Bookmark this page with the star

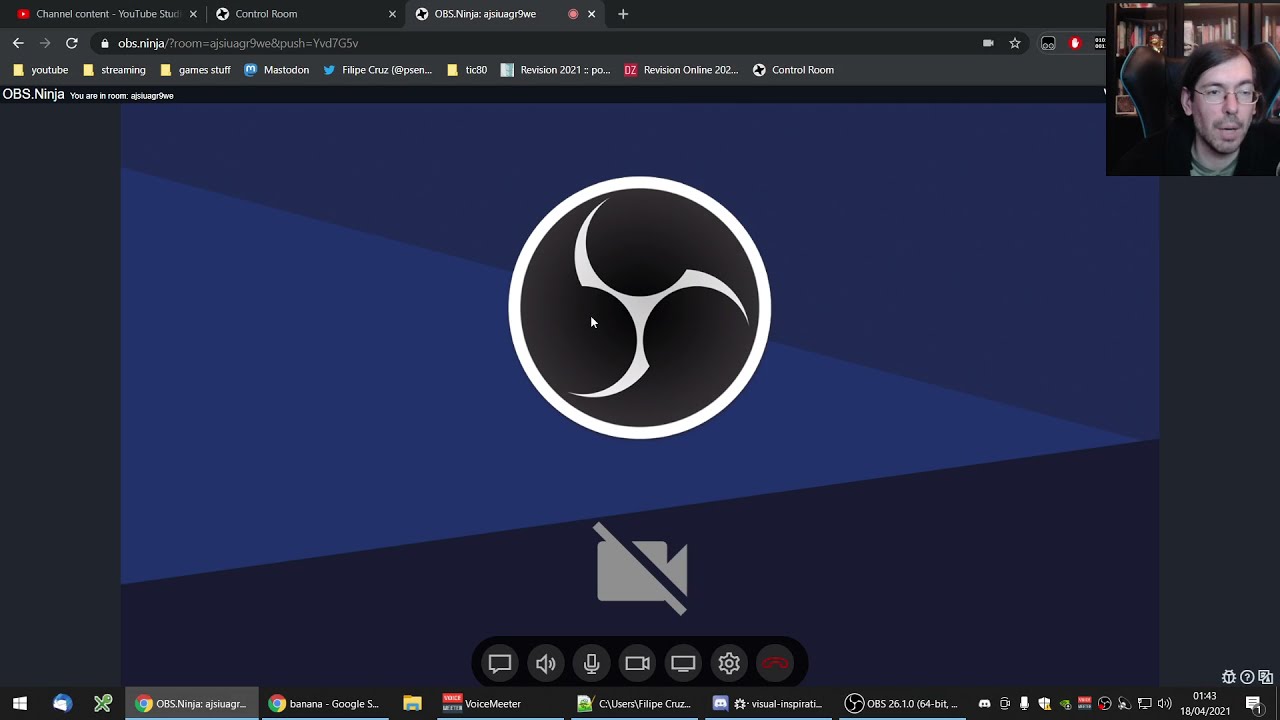pyautogui.click(x=1015, y=43)
